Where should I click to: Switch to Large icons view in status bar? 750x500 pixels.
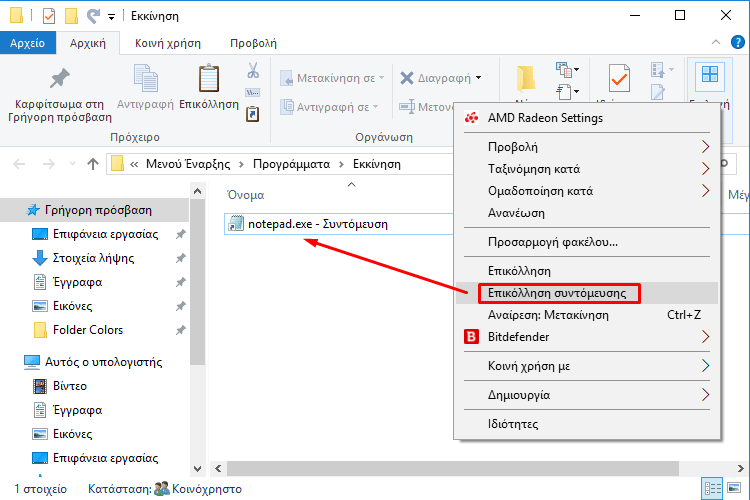click(x=734, y=488)
